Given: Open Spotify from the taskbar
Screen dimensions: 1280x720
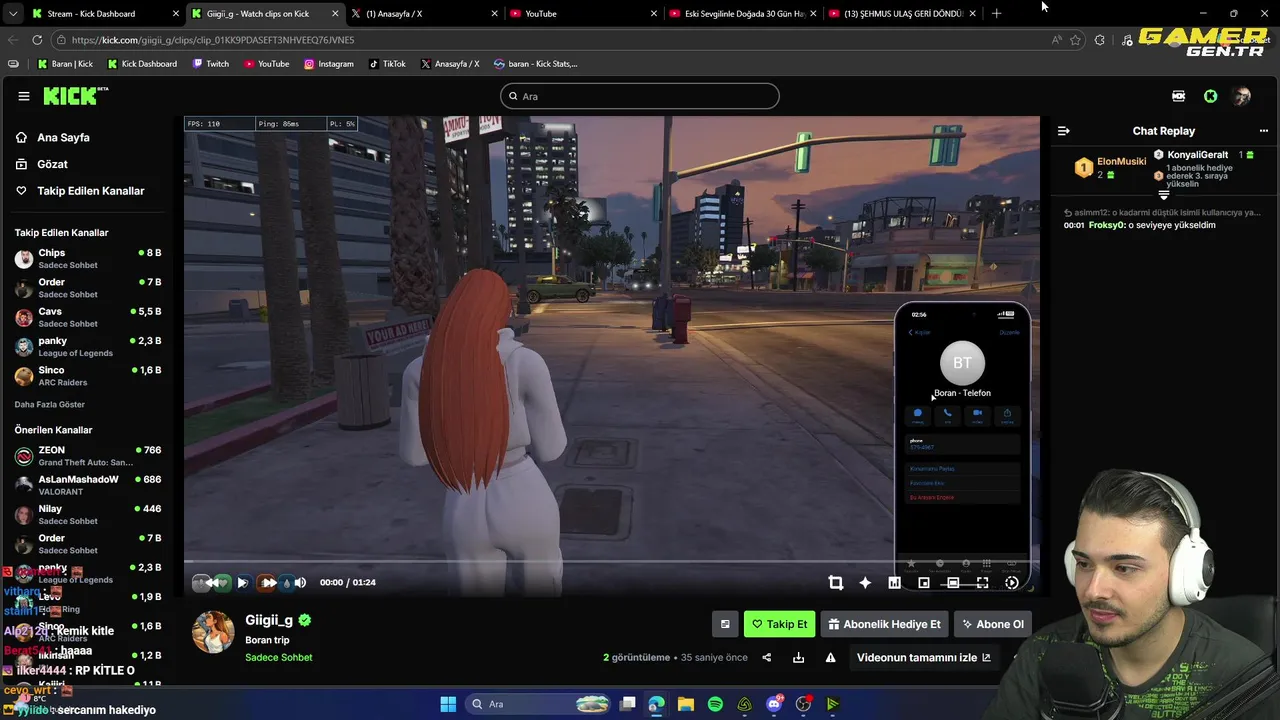Looking at the screenshot, I should coord(715,704).
